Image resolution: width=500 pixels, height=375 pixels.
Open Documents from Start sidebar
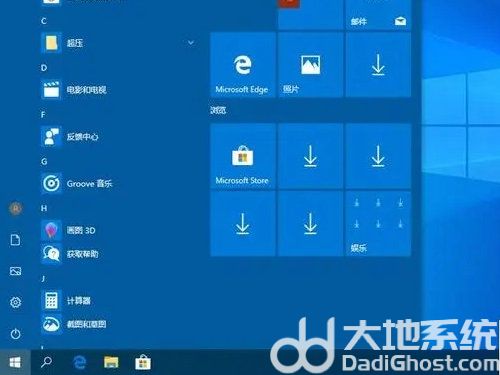click(15, 240)
